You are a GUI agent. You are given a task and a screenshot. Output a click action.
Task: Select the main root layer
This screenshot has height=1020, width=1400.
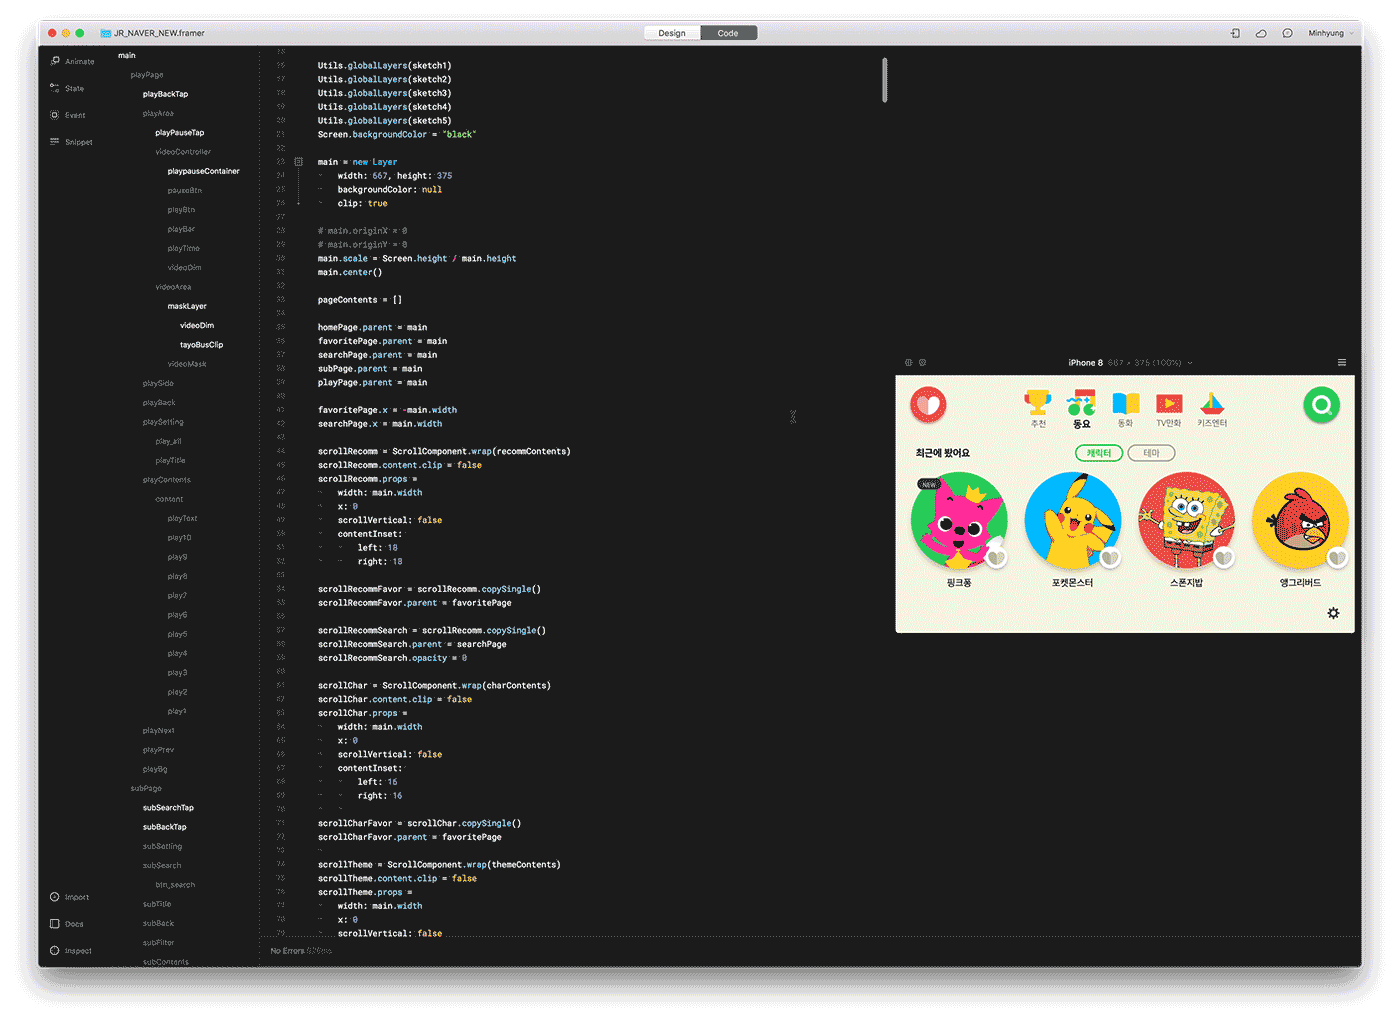coord(126,55)
